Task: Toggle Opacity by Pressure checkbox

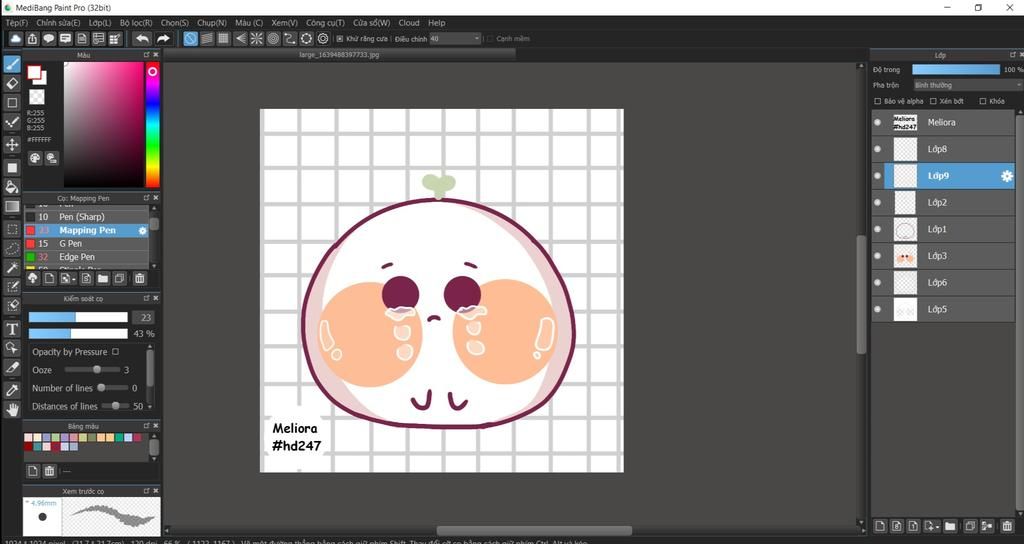Action: (116, 351)
